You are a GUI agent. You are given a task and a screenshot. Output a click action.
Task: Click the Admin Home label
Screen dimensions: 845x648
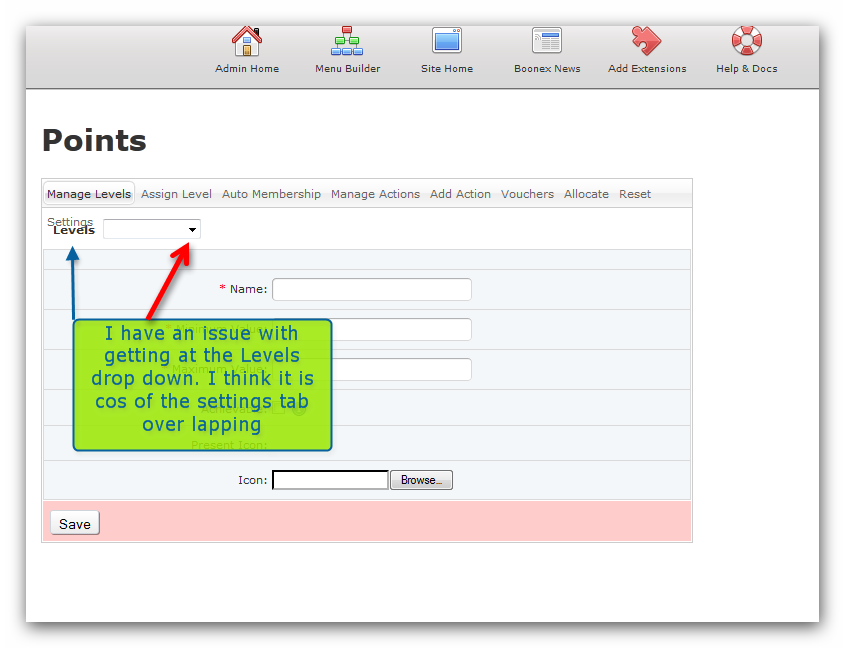[247, 68]
